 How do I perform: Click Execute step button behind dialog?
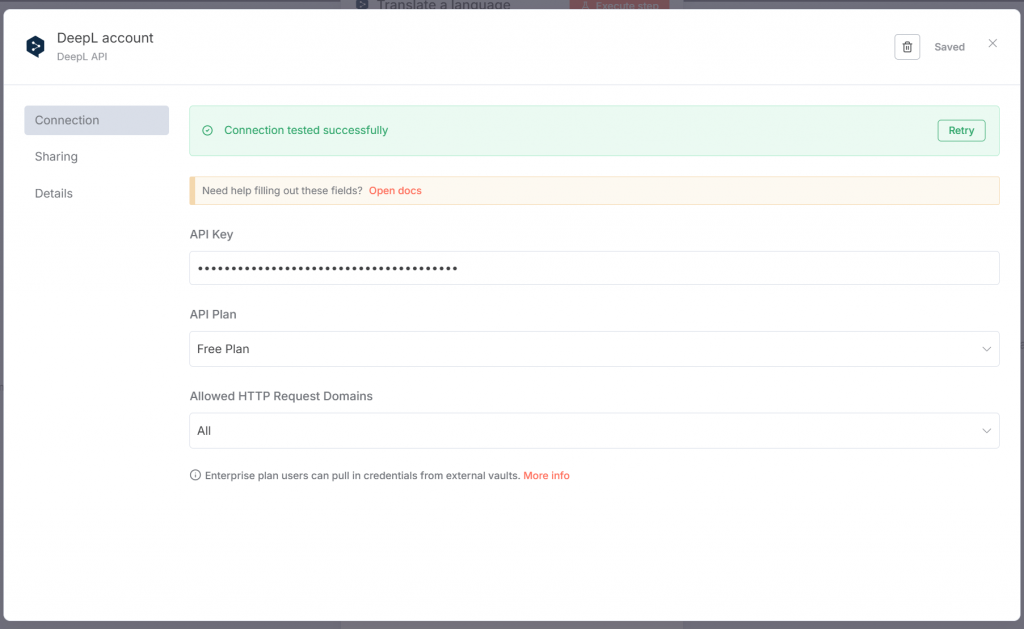click(x=619, y=5)
